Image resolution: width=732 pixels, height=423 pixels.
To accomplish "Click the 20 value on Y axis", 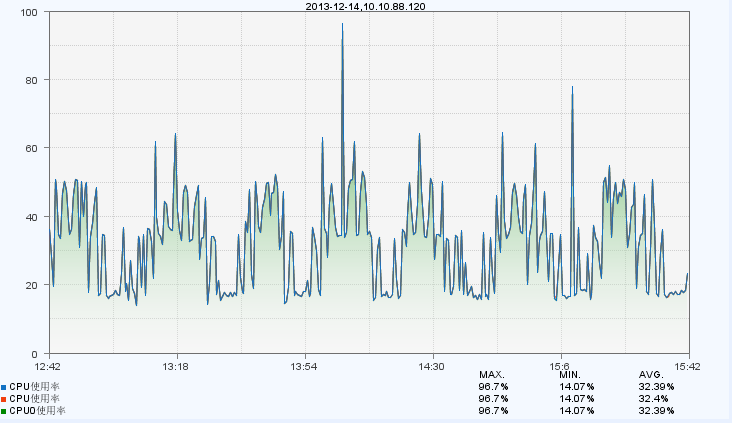I will click(31, 285).
